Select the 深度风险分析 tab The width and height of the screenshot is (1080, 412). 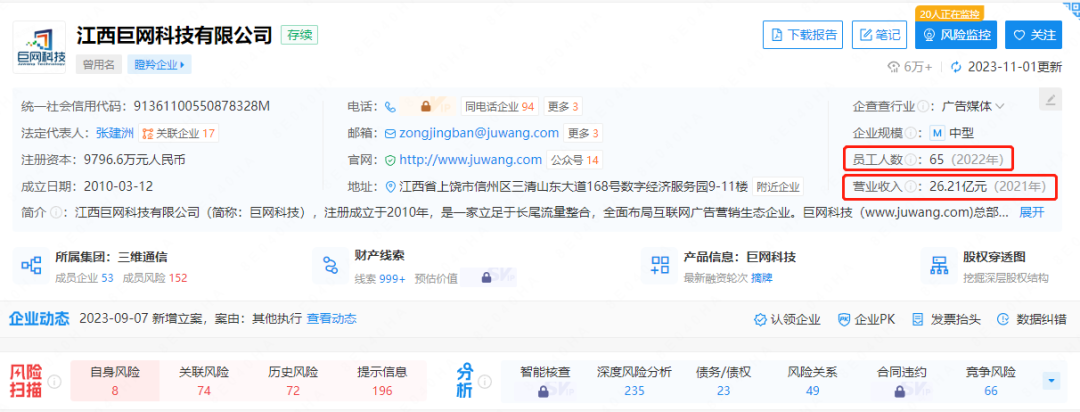[x=634, y=381]
